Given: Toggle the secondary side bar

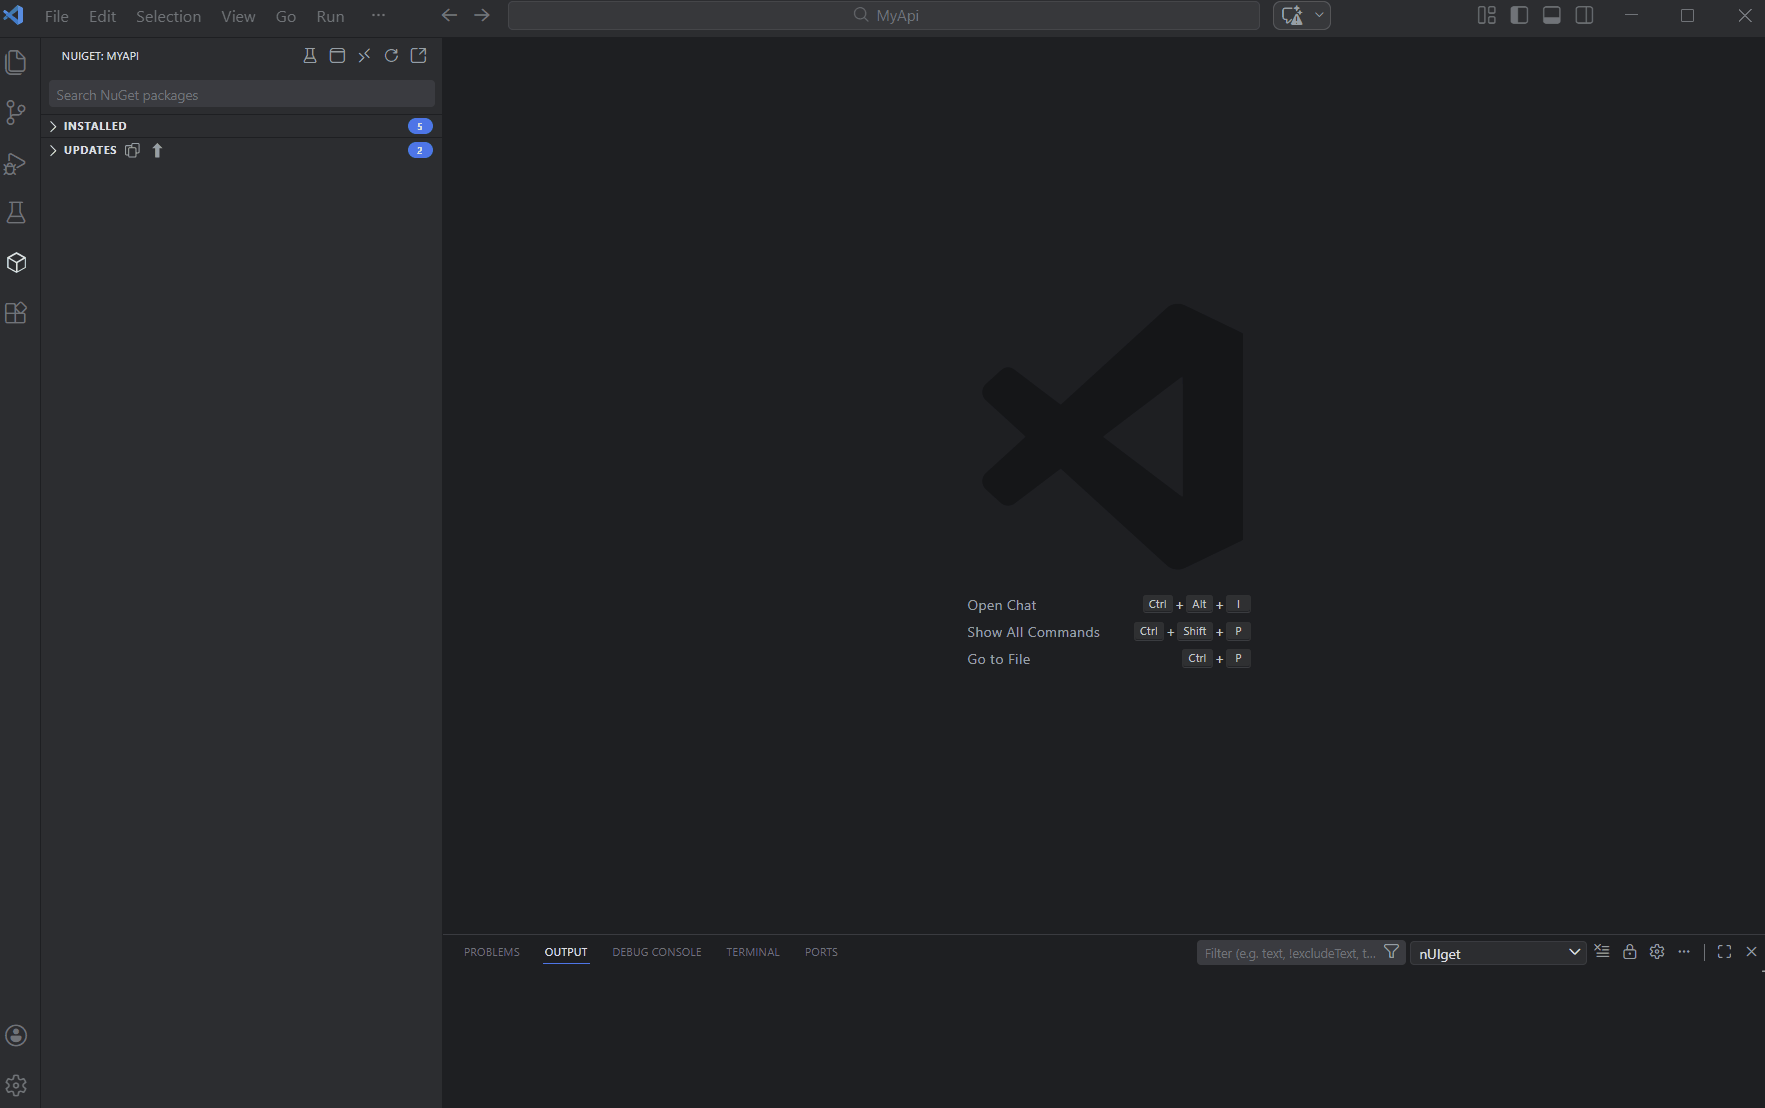Looking at the screenshot, I should pyautogui.click(x=1584, y=15).
